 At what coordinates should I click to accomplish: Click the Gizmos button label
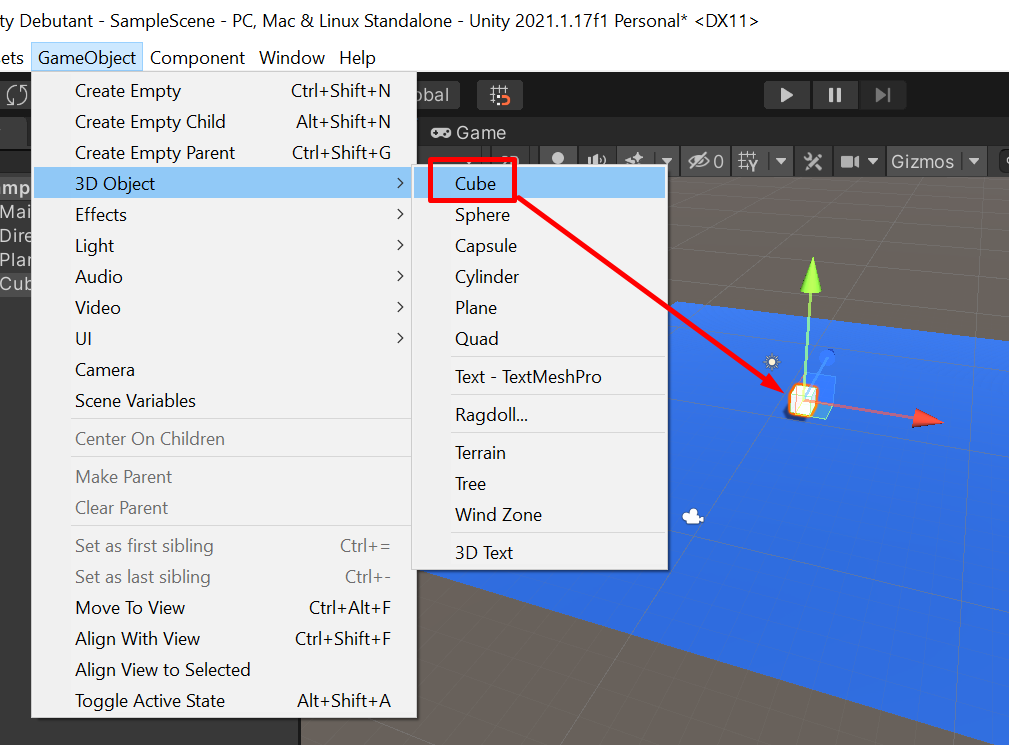pyautogui.click(x=922, y=161)
